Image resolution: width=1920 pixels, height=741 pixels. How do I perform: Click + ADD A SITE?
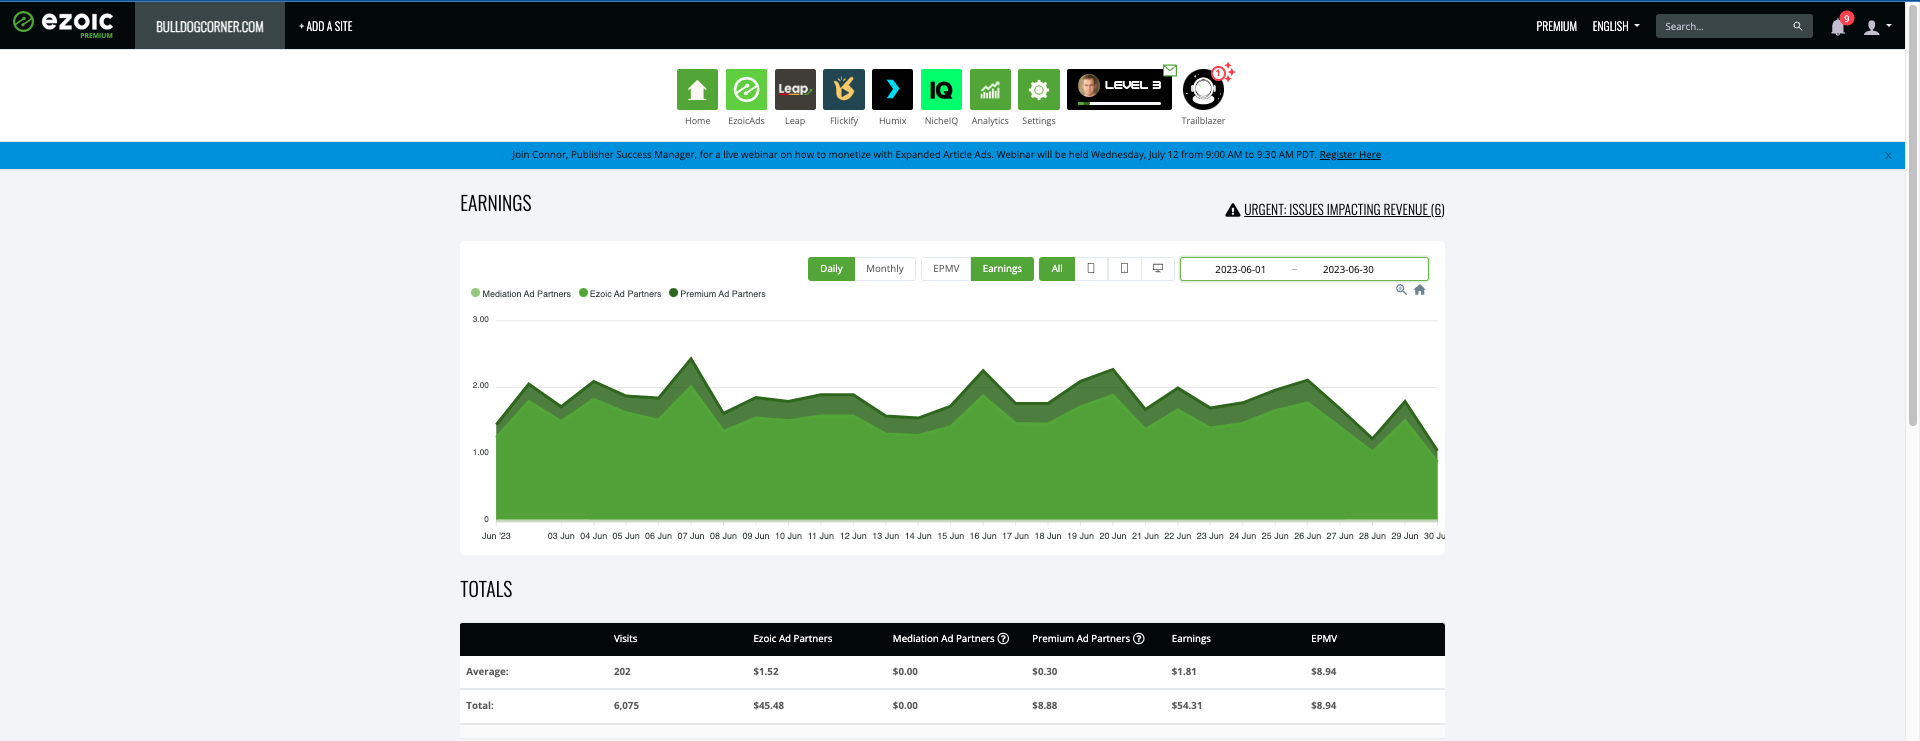[x=326, y=27]
